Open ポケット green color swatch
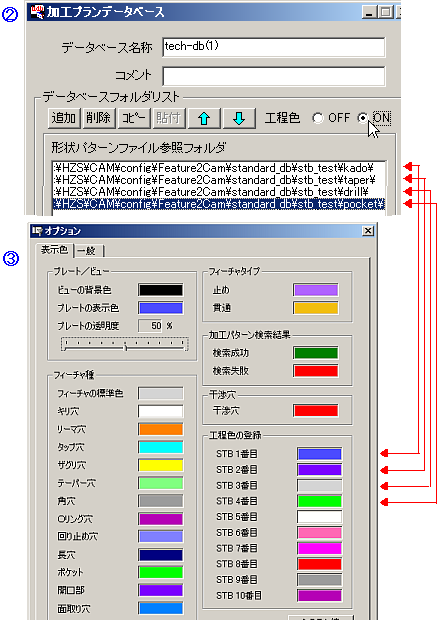This screenshot has width=444, height=620. tap(161, 572)
